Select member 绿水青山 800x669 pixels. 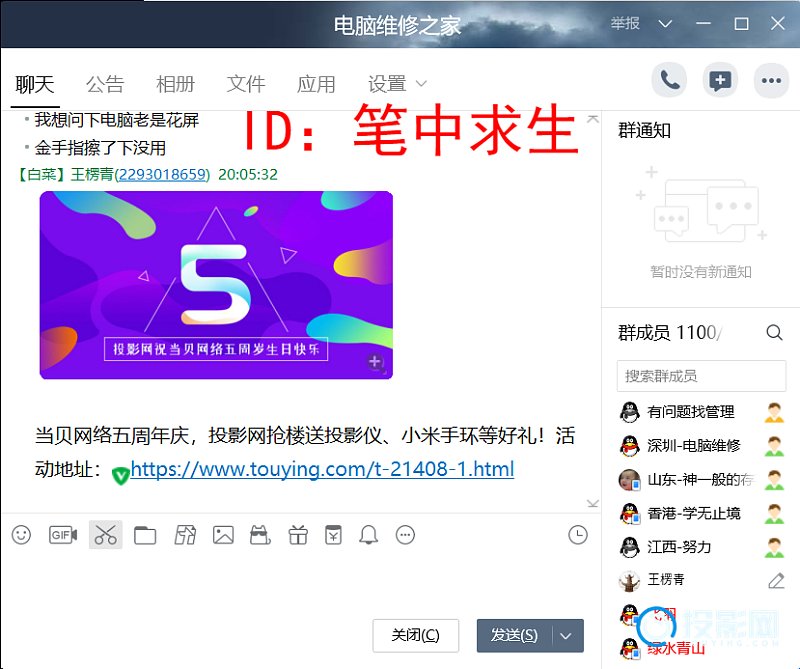click(x=677, y=649)
